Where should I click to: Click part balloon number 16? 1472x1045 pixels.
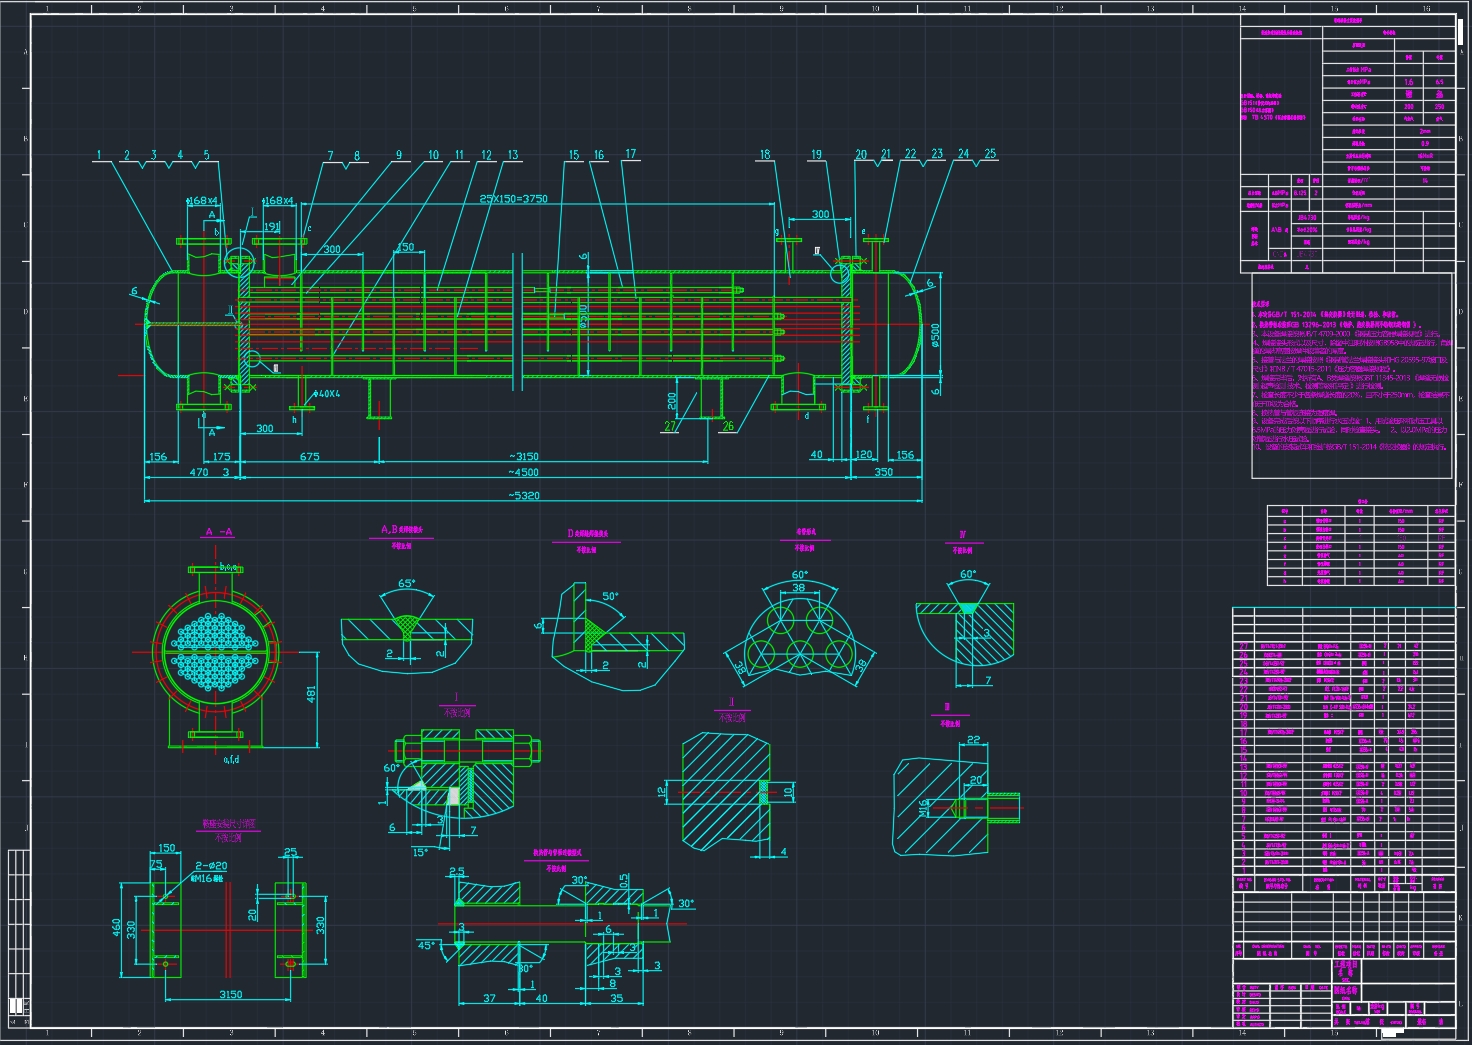click(599, 155)
